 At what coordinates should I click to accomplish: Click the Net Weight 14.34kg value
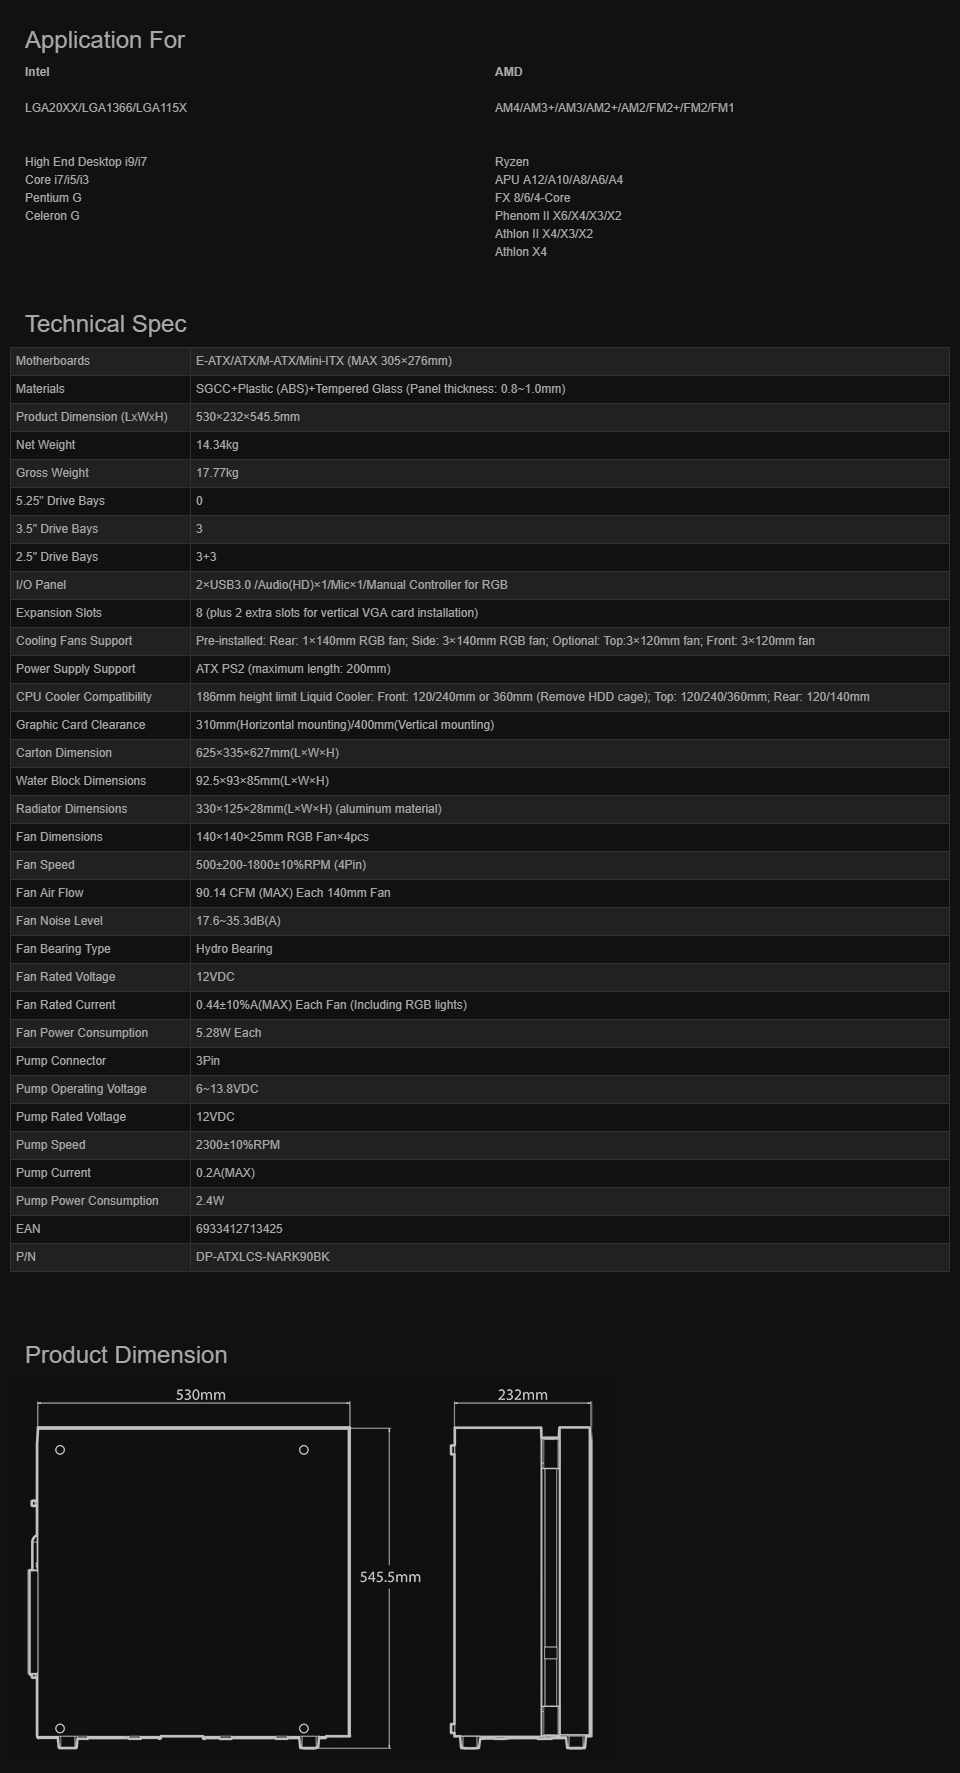point(217,445)
